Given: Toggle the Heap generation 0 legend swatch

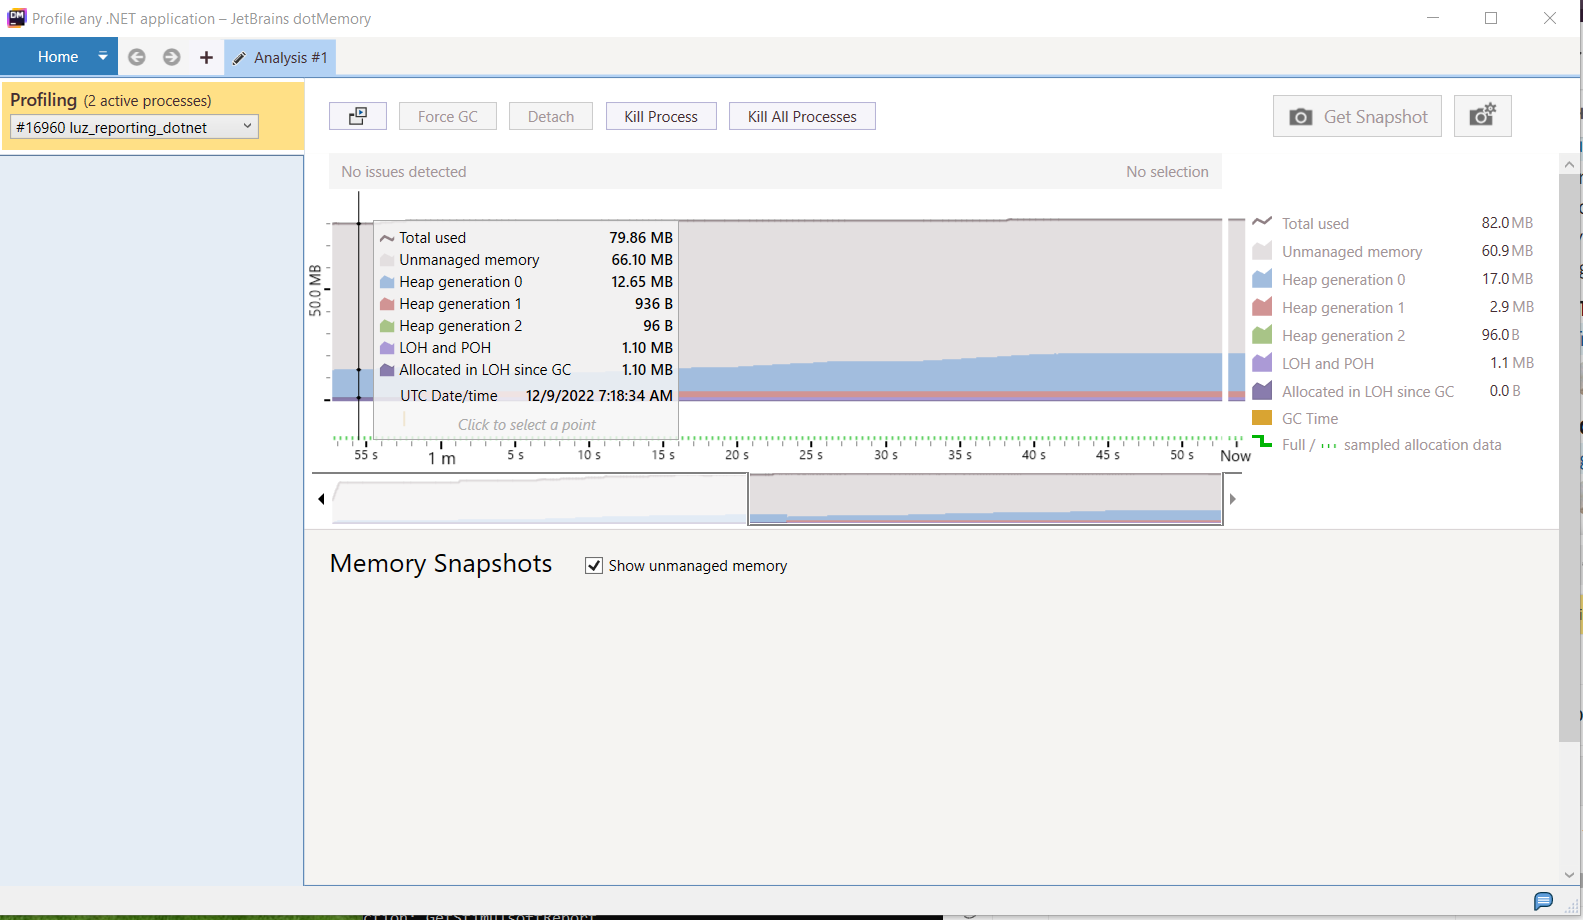Looking at the screenshot, I should coord(1262,279).
